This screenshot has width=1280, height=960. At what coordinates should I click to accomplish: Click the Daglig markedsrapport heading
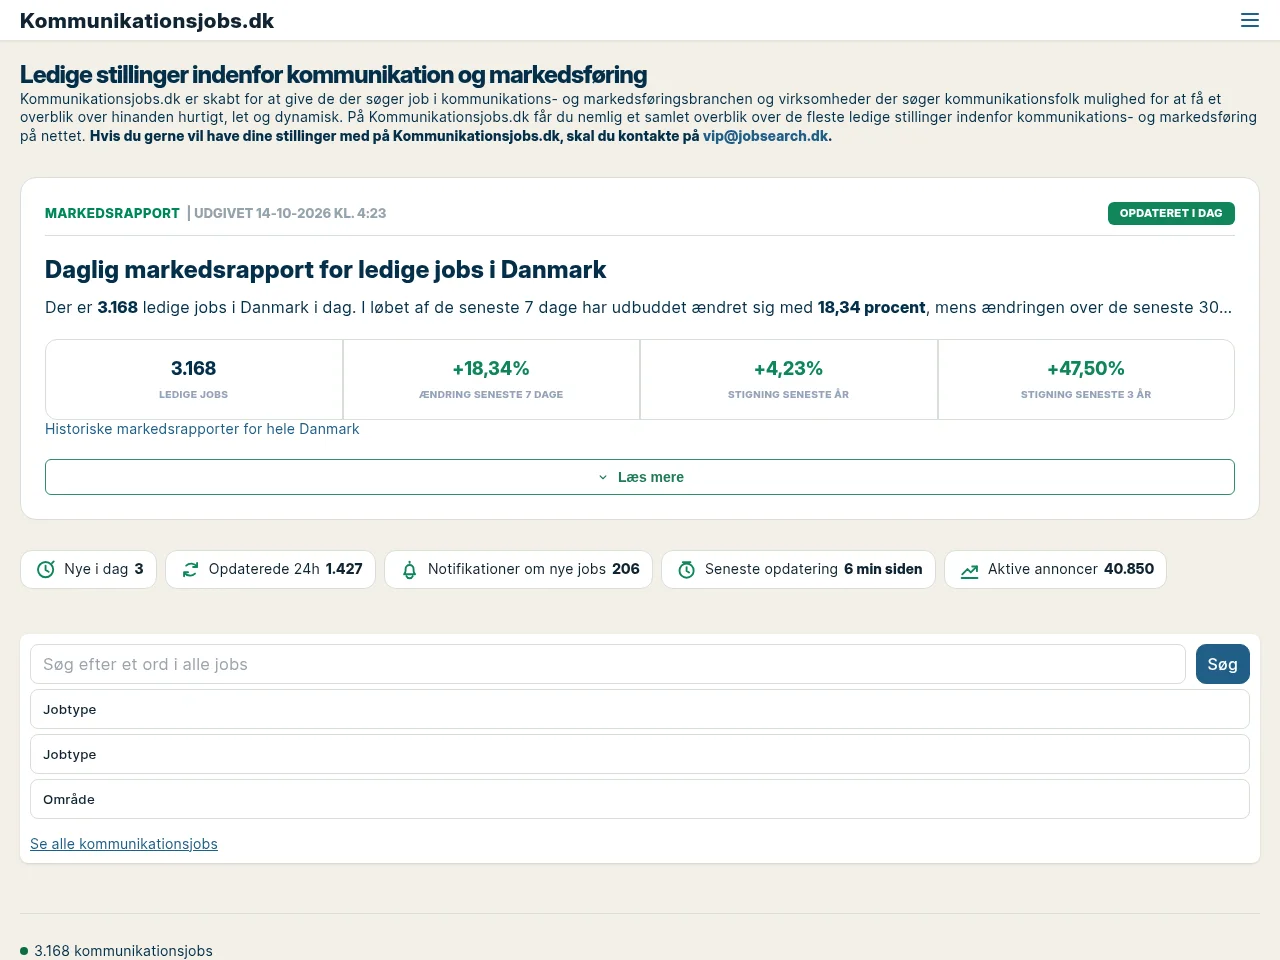(x=326, y=270)
